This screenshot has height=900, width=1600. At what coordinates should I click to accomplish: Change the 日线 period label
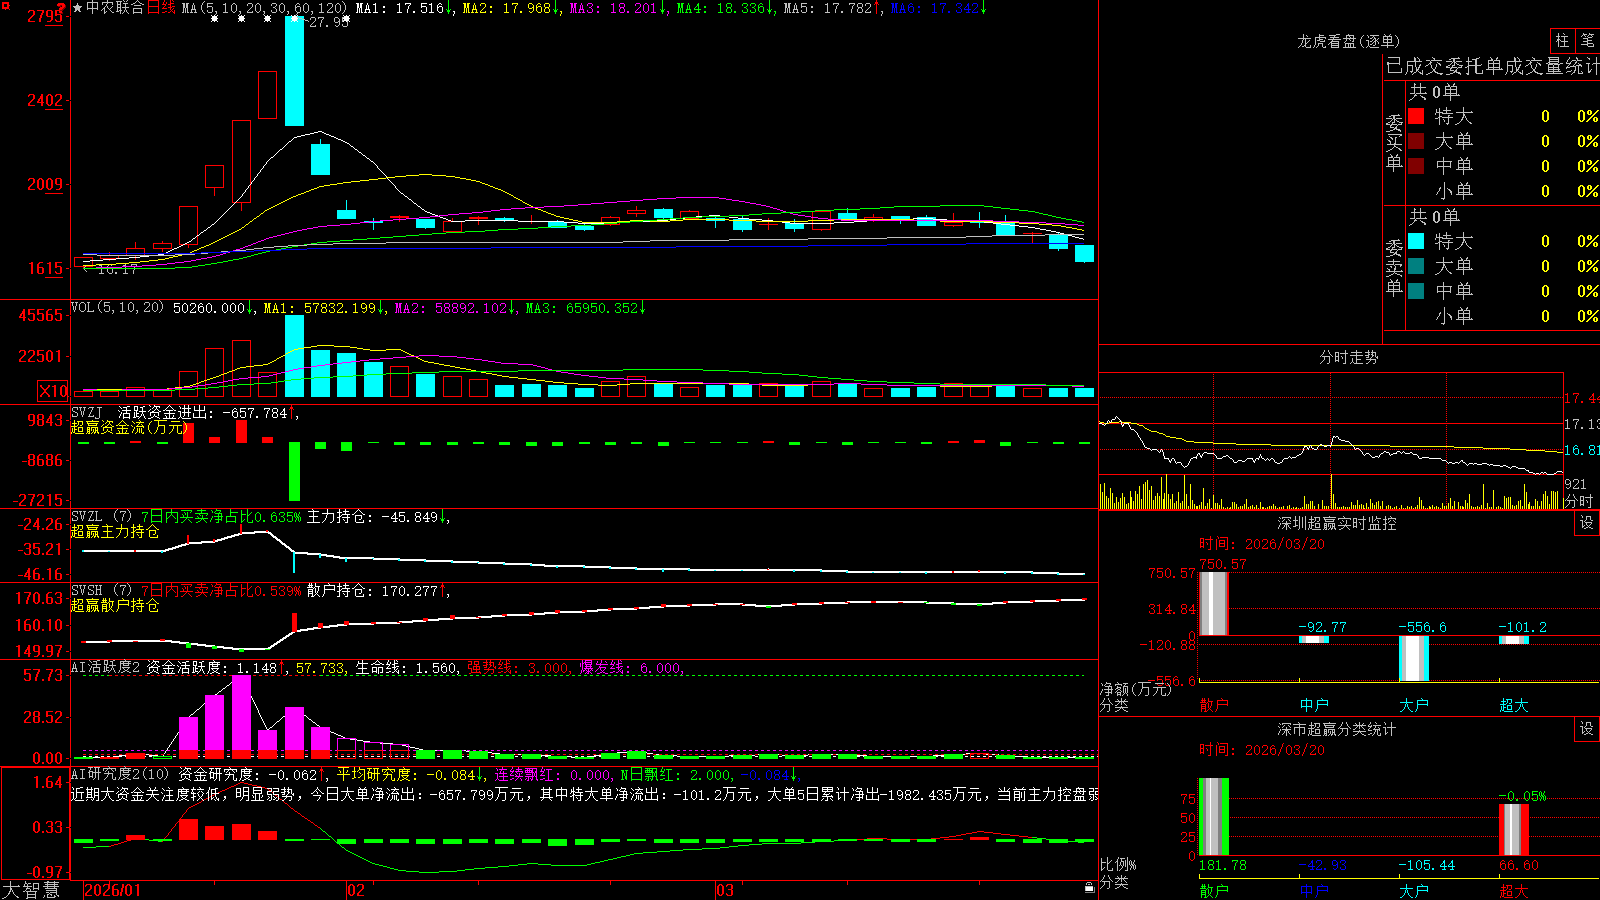pos(161,8)
